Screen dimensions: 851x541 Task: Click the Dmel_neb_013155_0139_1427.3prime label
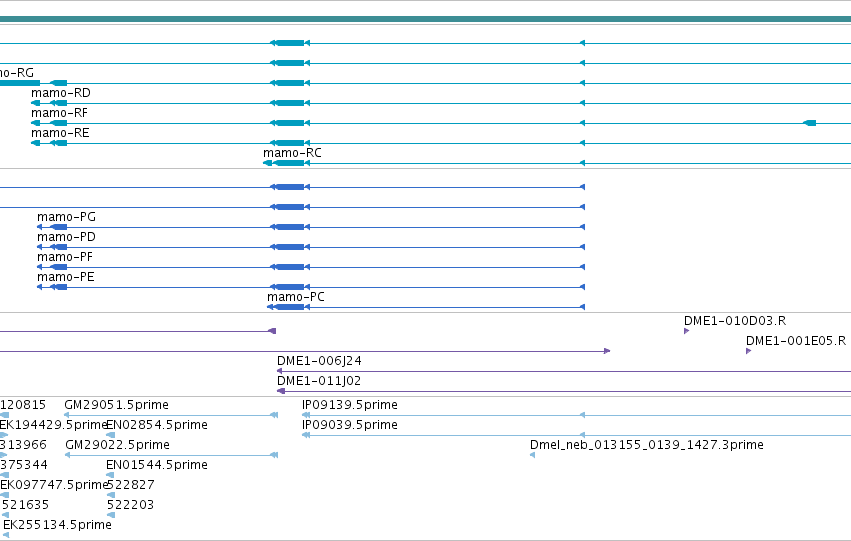pyautogui.click(x=647, y=445)
